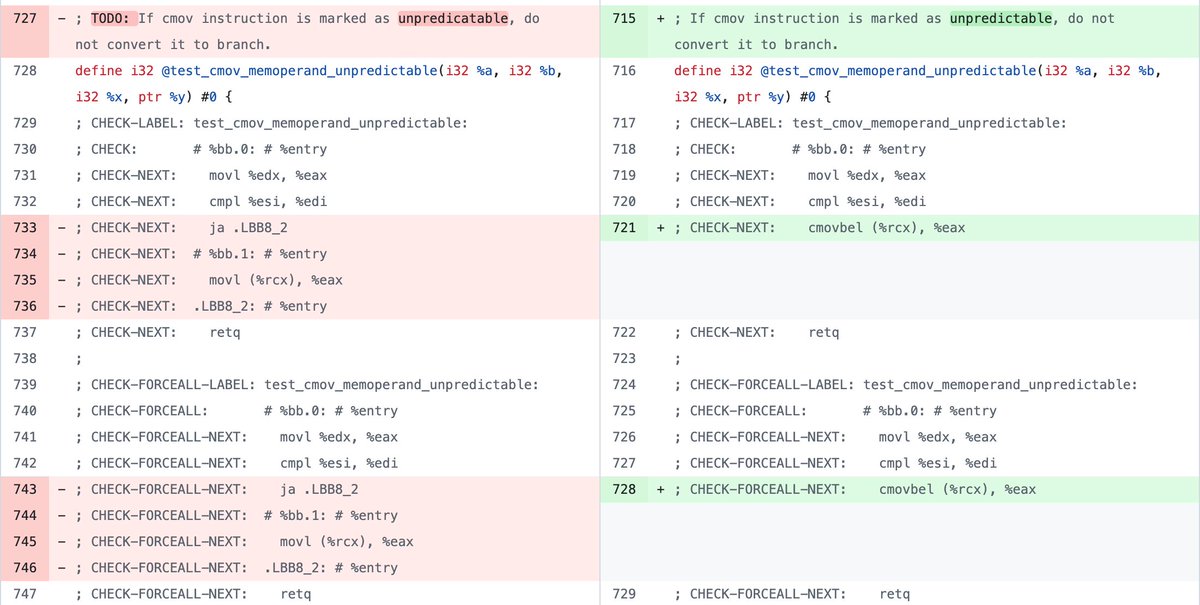Click line number 740 in the gutter
Screen dimensions: 1200x605
point(25,410)
